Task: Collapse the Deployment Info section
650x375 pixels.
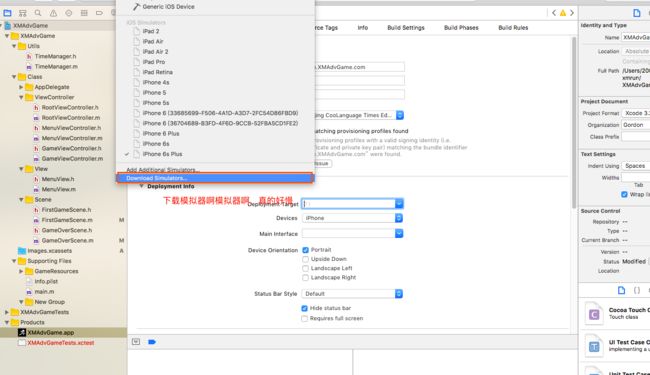Action: 142,186
